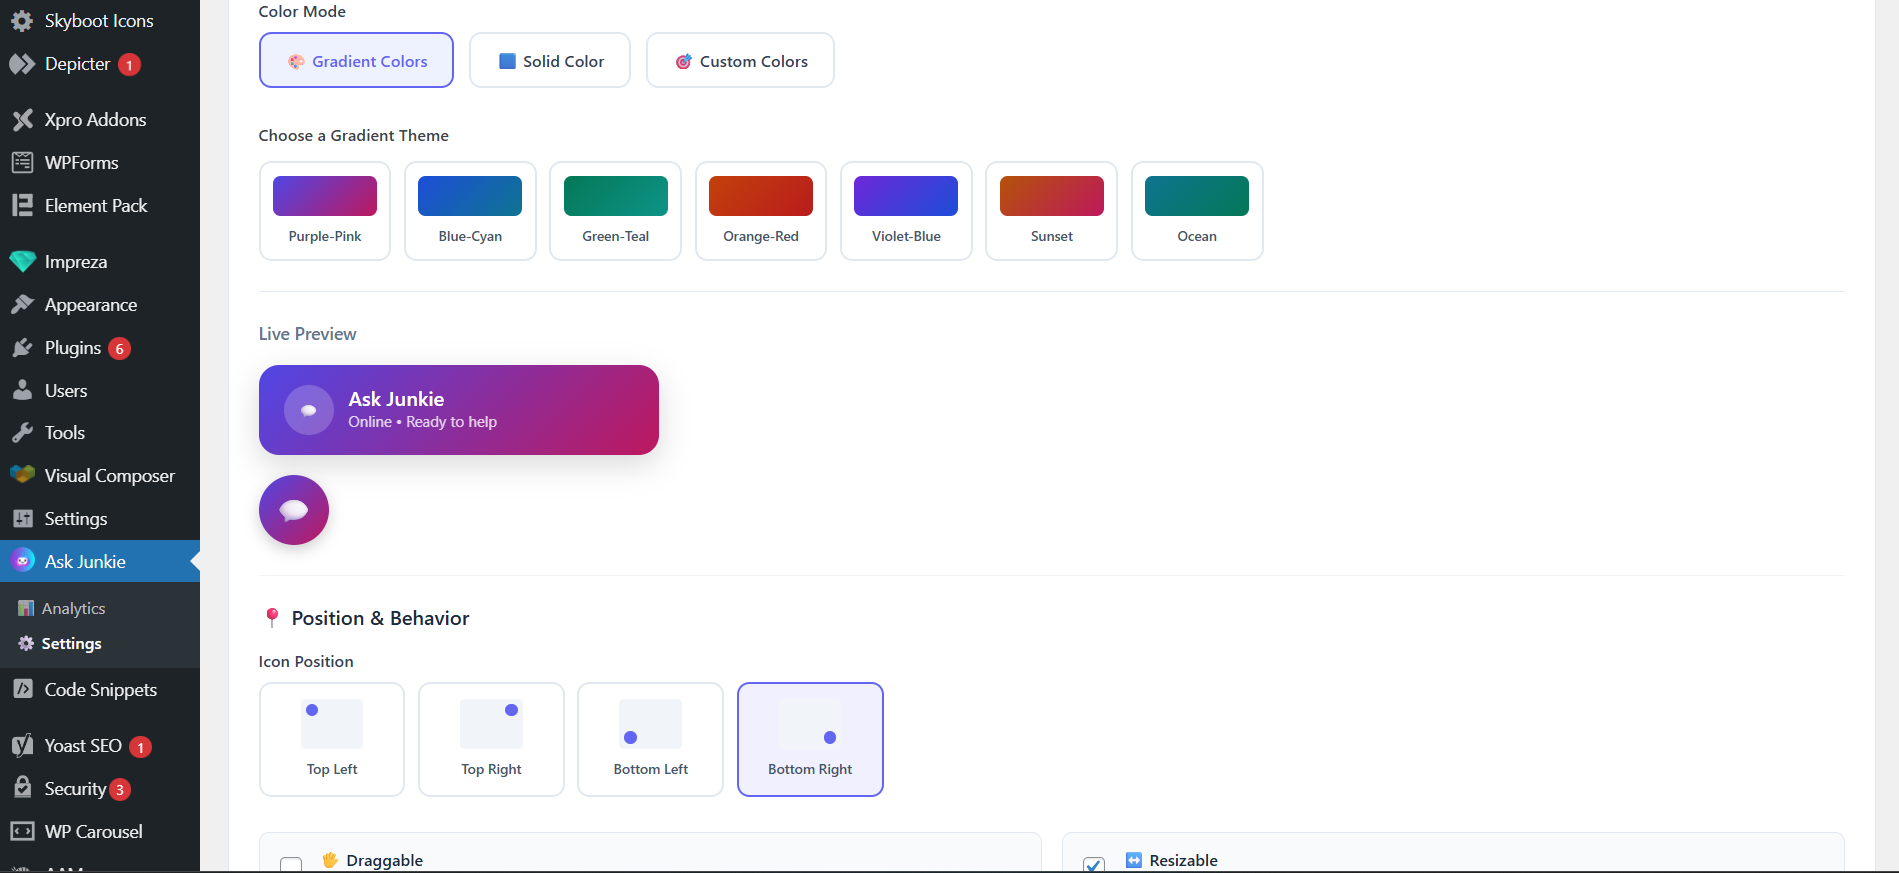
Task: Click the round chat bubble launcher preview
Action: point(294,510)
